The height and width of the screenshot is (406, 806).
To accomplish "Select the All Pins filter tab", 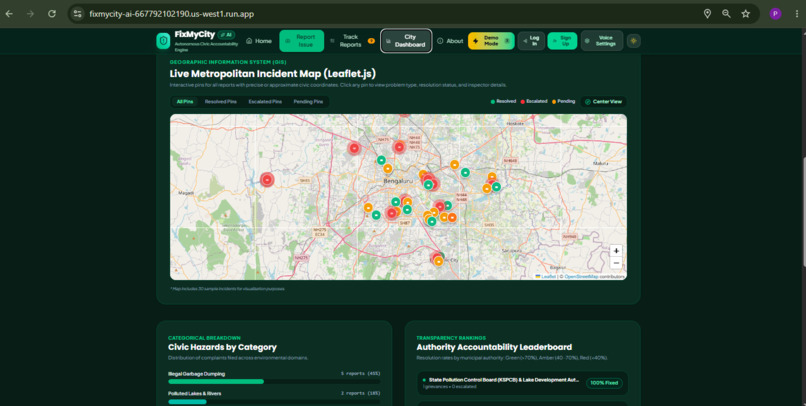I will click(185, 102).
